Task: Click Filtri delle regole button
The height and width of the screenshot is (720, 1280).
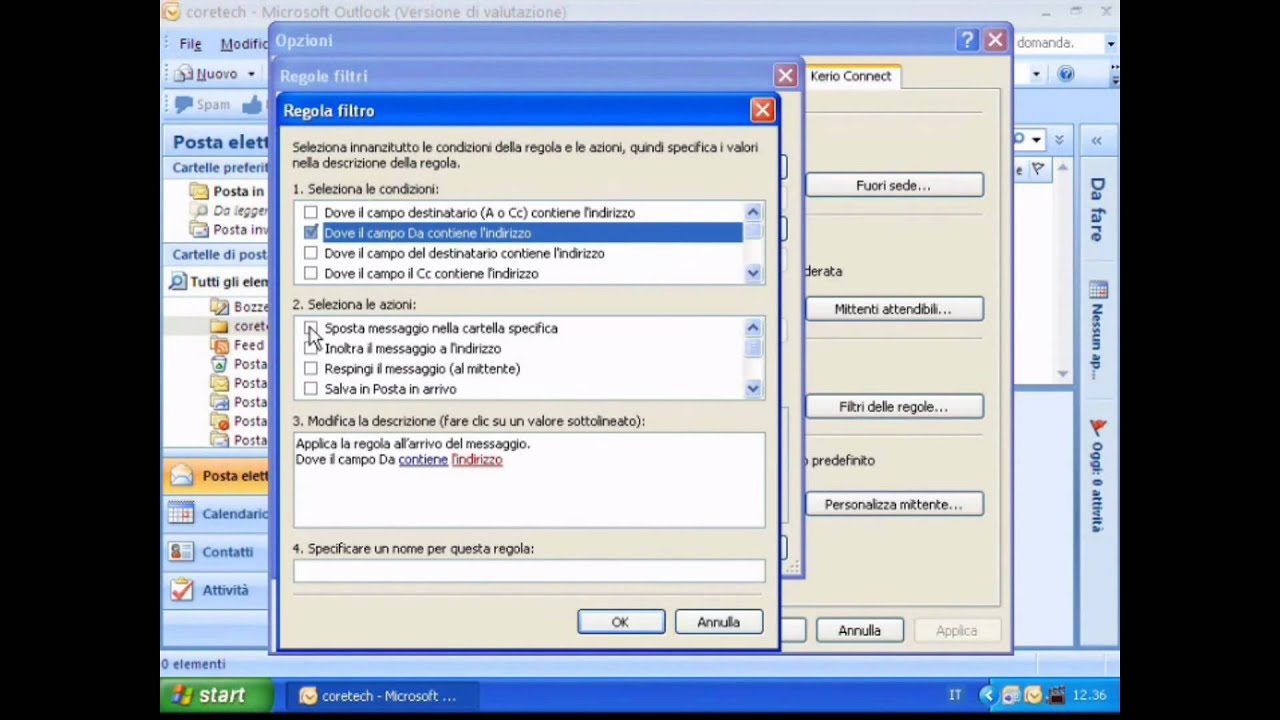Action: [x=894, y=407]
